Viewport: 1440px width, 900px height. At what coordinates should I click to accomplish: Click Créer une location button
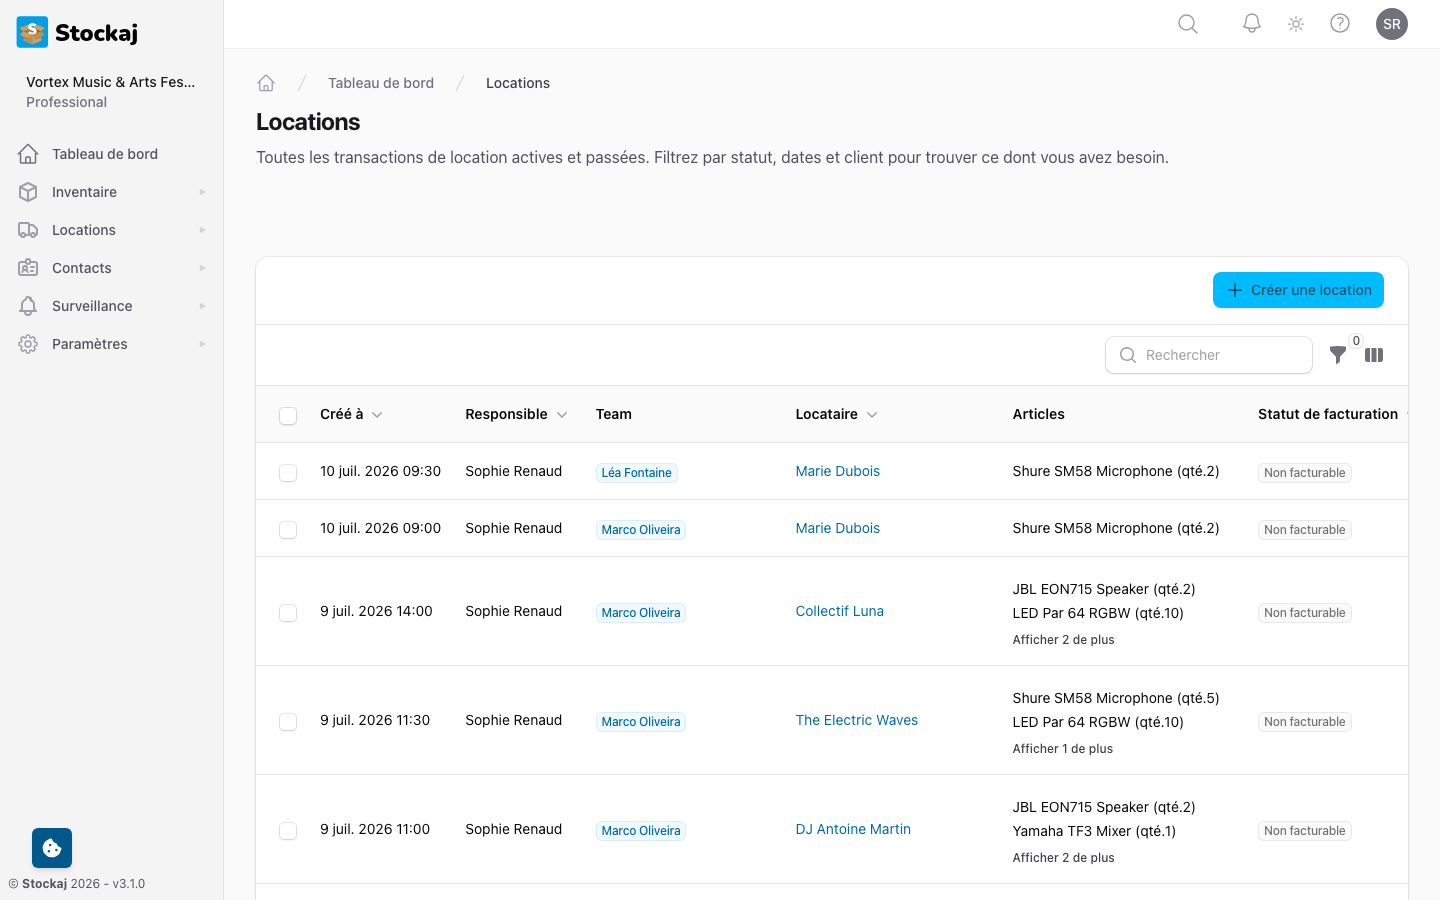point(1298,290)
